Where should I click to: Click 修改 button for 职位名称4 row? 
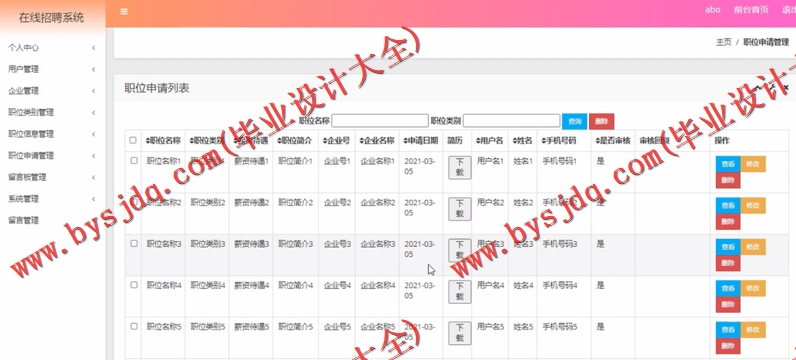click(x=753, y=288)
